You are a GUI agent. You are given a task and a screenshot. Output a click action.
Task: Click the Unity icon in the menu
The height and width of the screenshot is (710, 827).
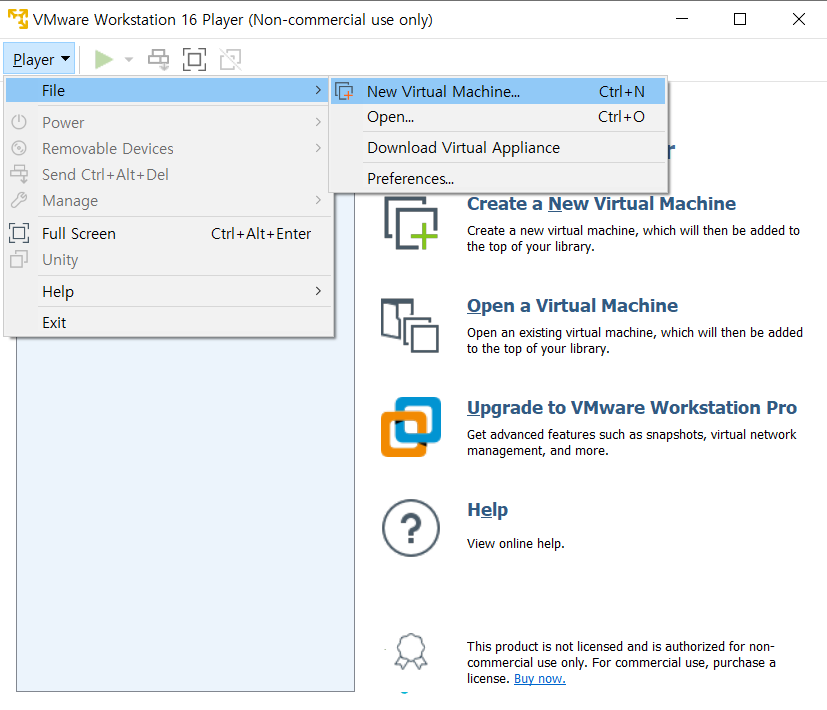click(x=19, y=259)
